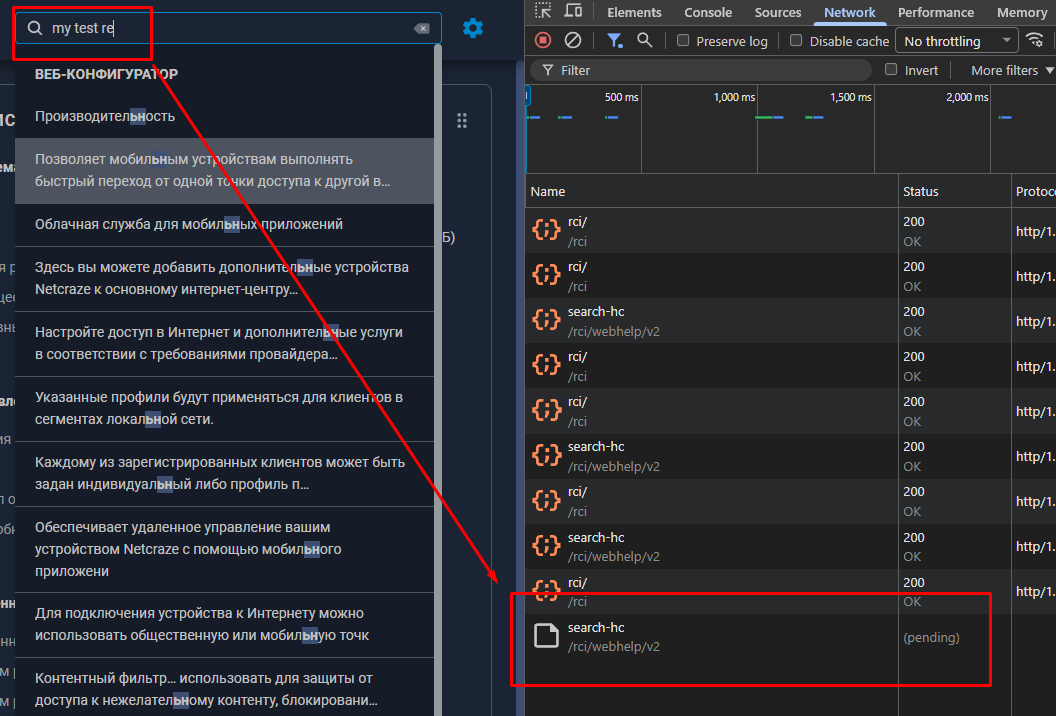Screen dimensions: 1056x716
Task: Open the Sources tab
Action: [x=778, y=12]
